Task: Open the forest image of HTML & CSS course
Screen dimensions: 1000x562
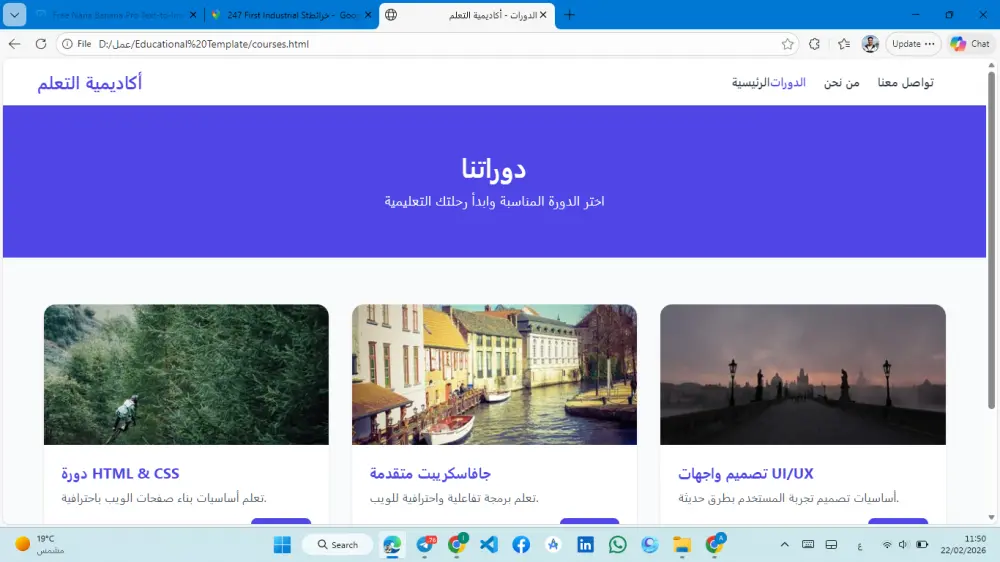Action: pos(186,374)
